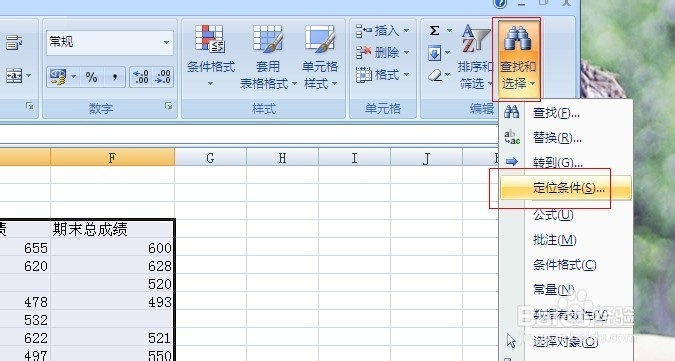
Task: Open 排序和筛选 sort and filter
Action: [x=474, y=57]
